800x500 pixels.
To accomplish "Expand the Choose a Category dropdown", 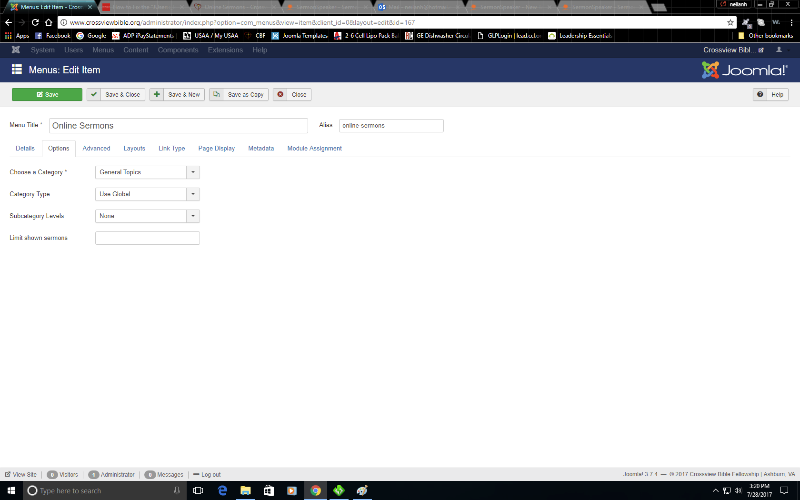I will [x=147, y=172].
